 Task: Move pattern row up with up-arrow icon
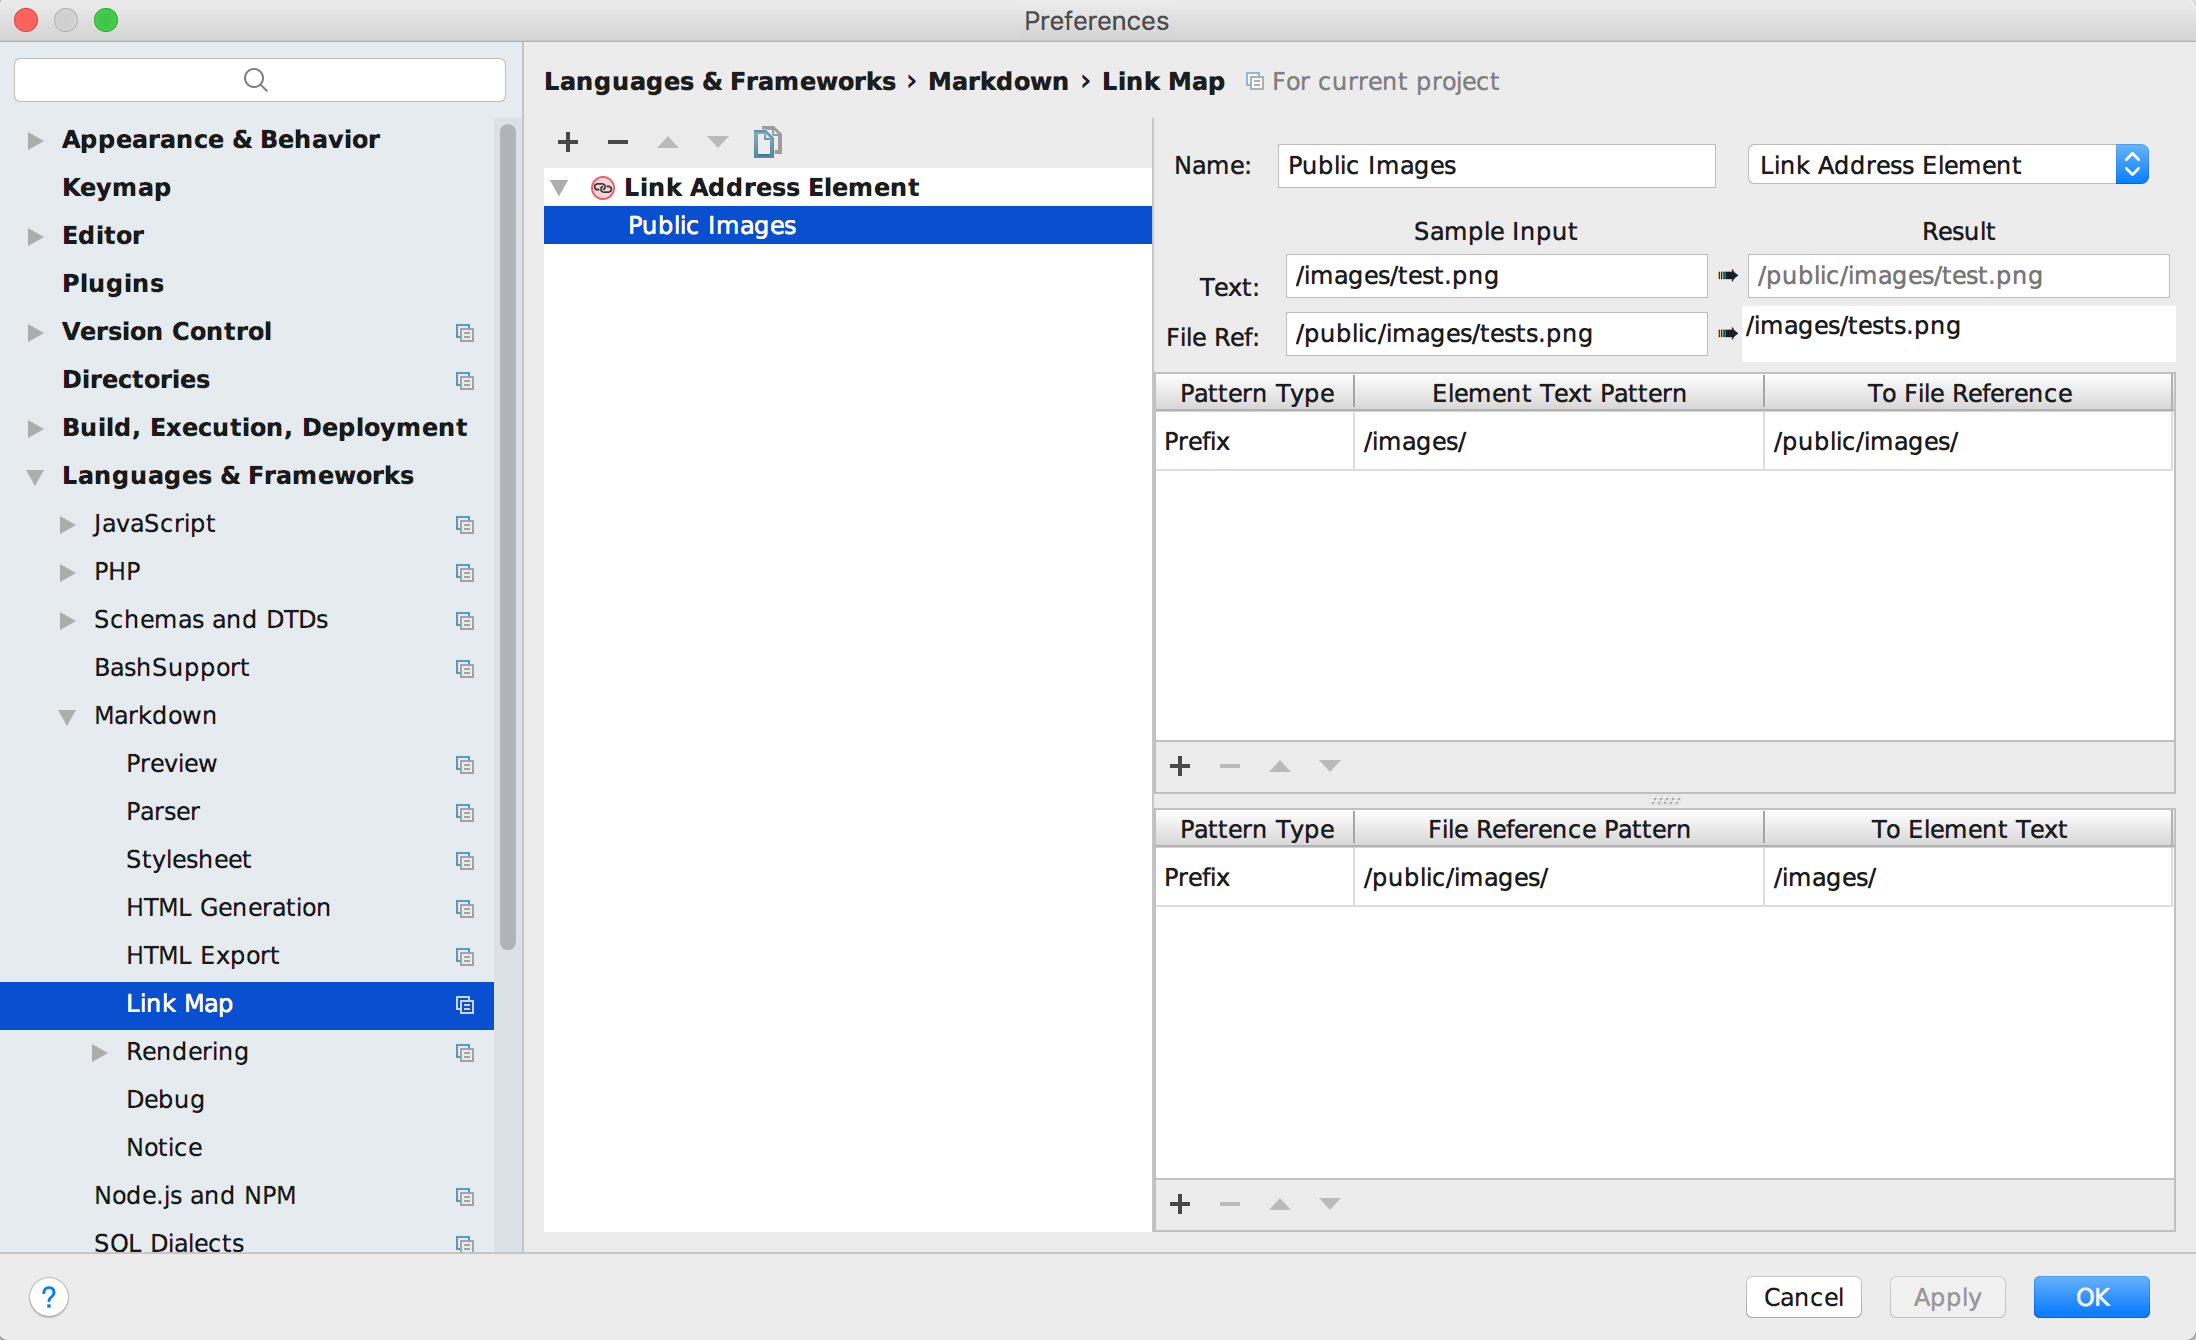coord(1280,766)
